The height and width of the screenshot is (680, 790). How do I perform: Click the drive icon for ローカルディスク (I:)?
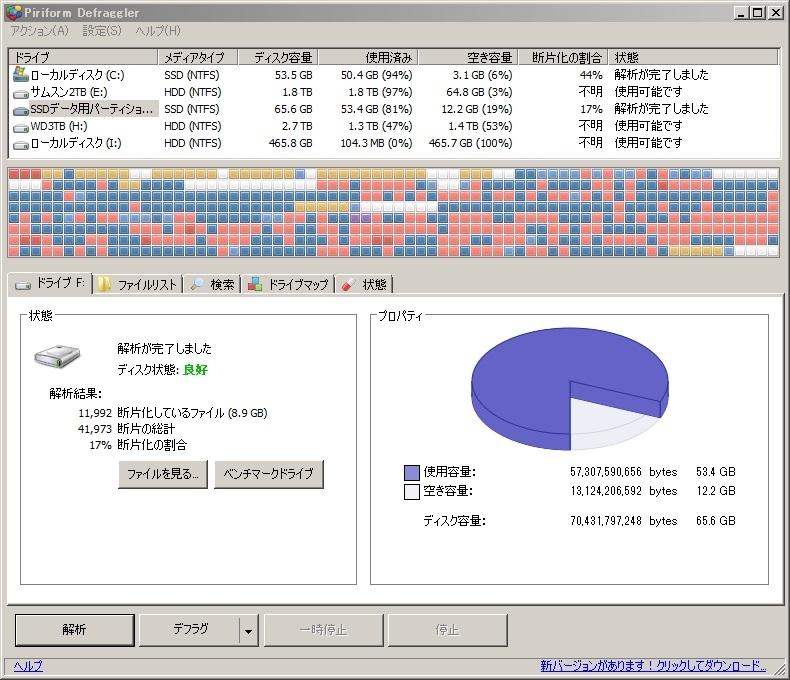tap(21, 145)
